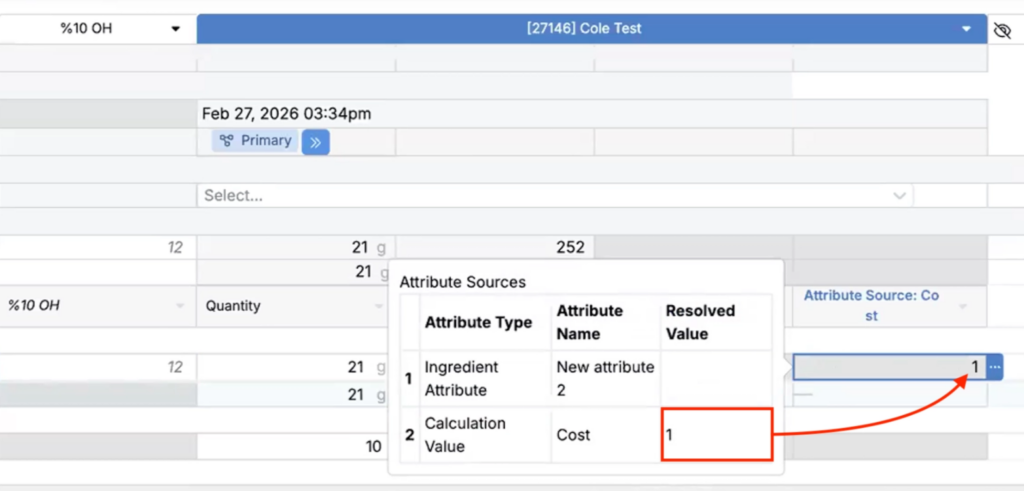
Task: Open the %10 OH dropdown at top left
Action: 176,29
